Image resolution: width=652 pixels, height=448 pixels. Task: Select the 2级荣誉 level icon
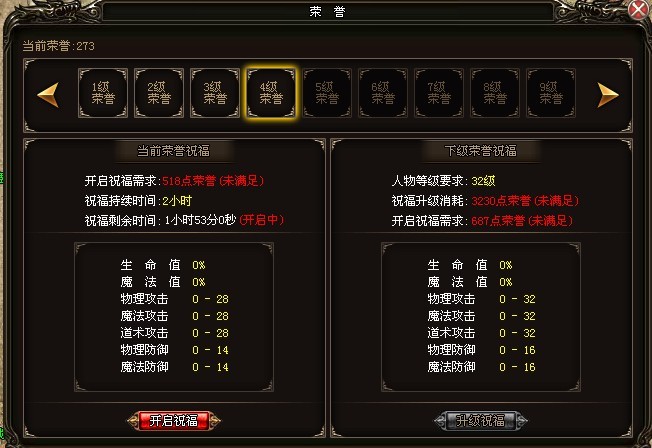coord(159,93)
